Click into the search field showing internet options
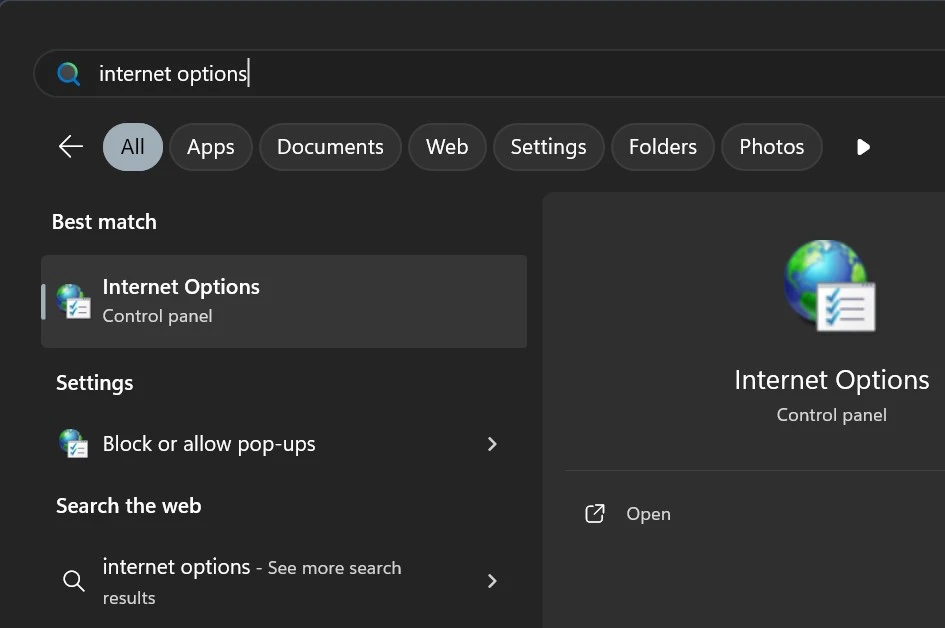The image size is (945, 628). pos(489,74)
